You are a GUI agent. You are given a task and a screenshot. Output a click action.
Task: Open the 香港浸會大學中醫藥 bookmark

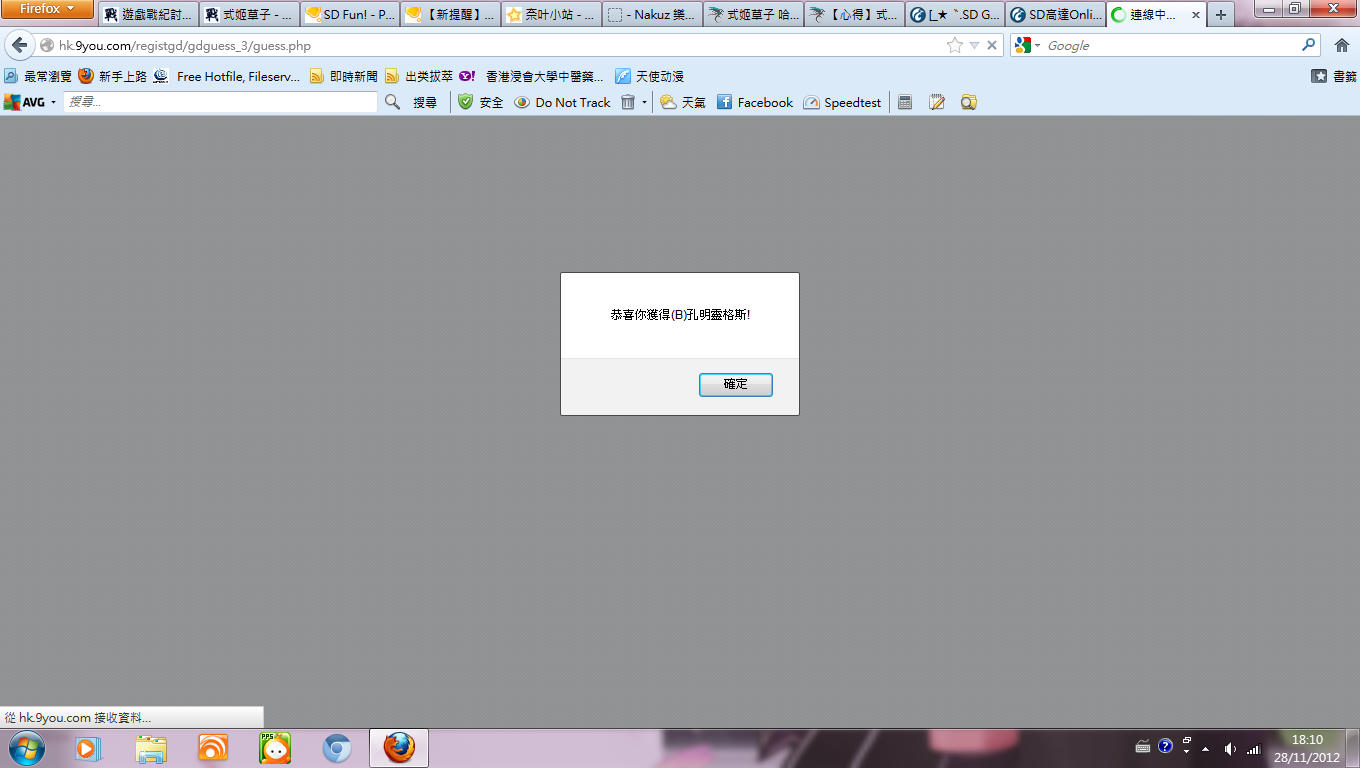click(x=544, y=76)
